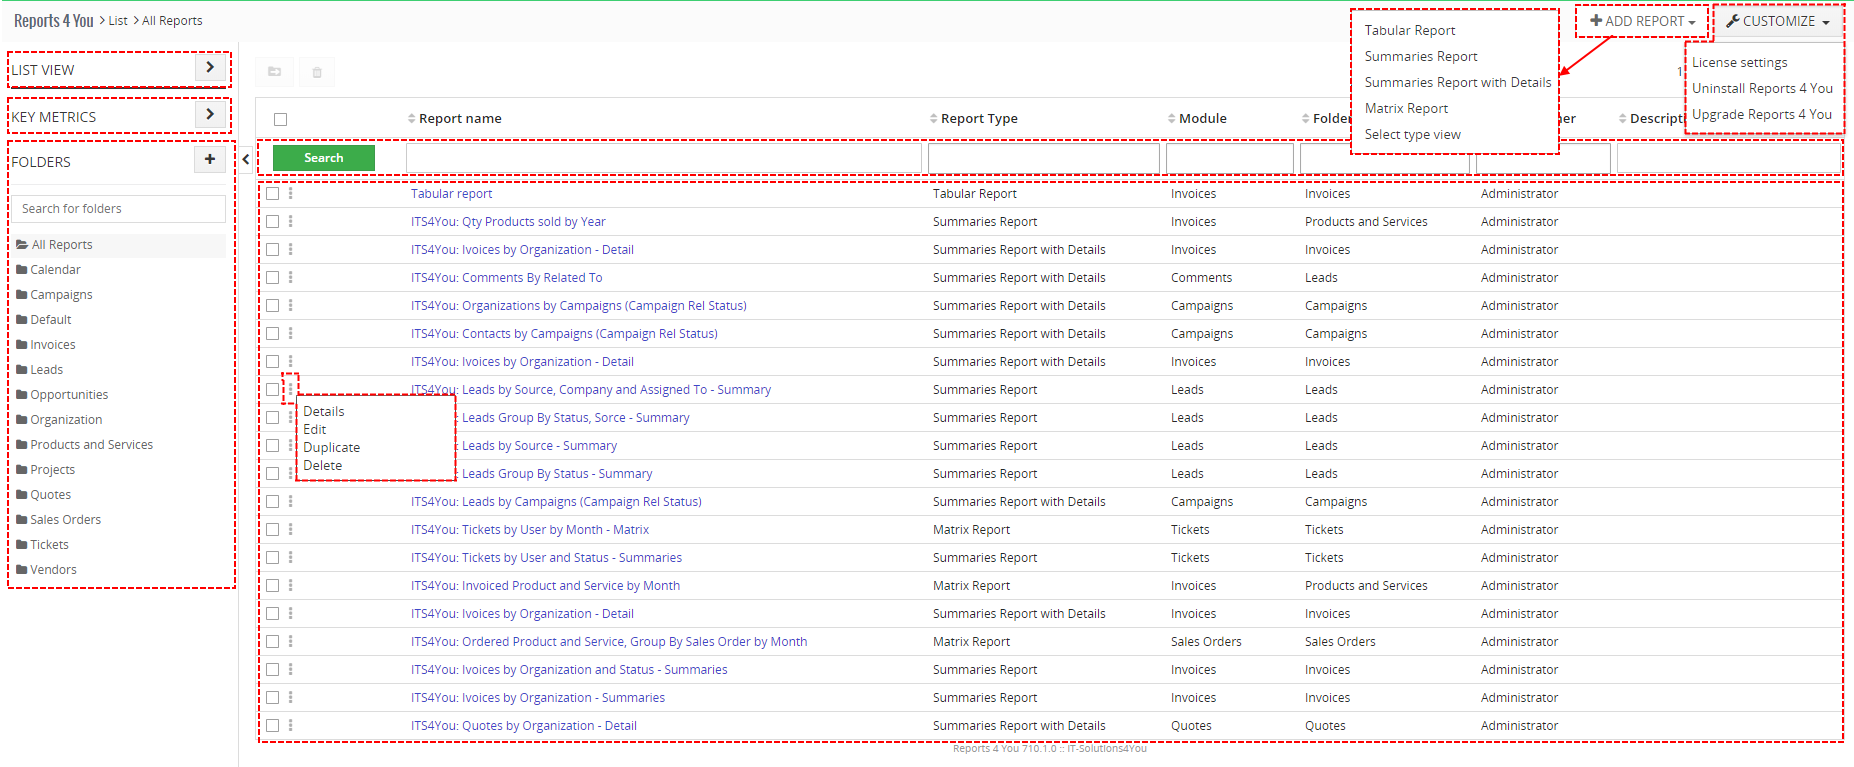Click the Vendors folder icon

click(x=22, y=570)
